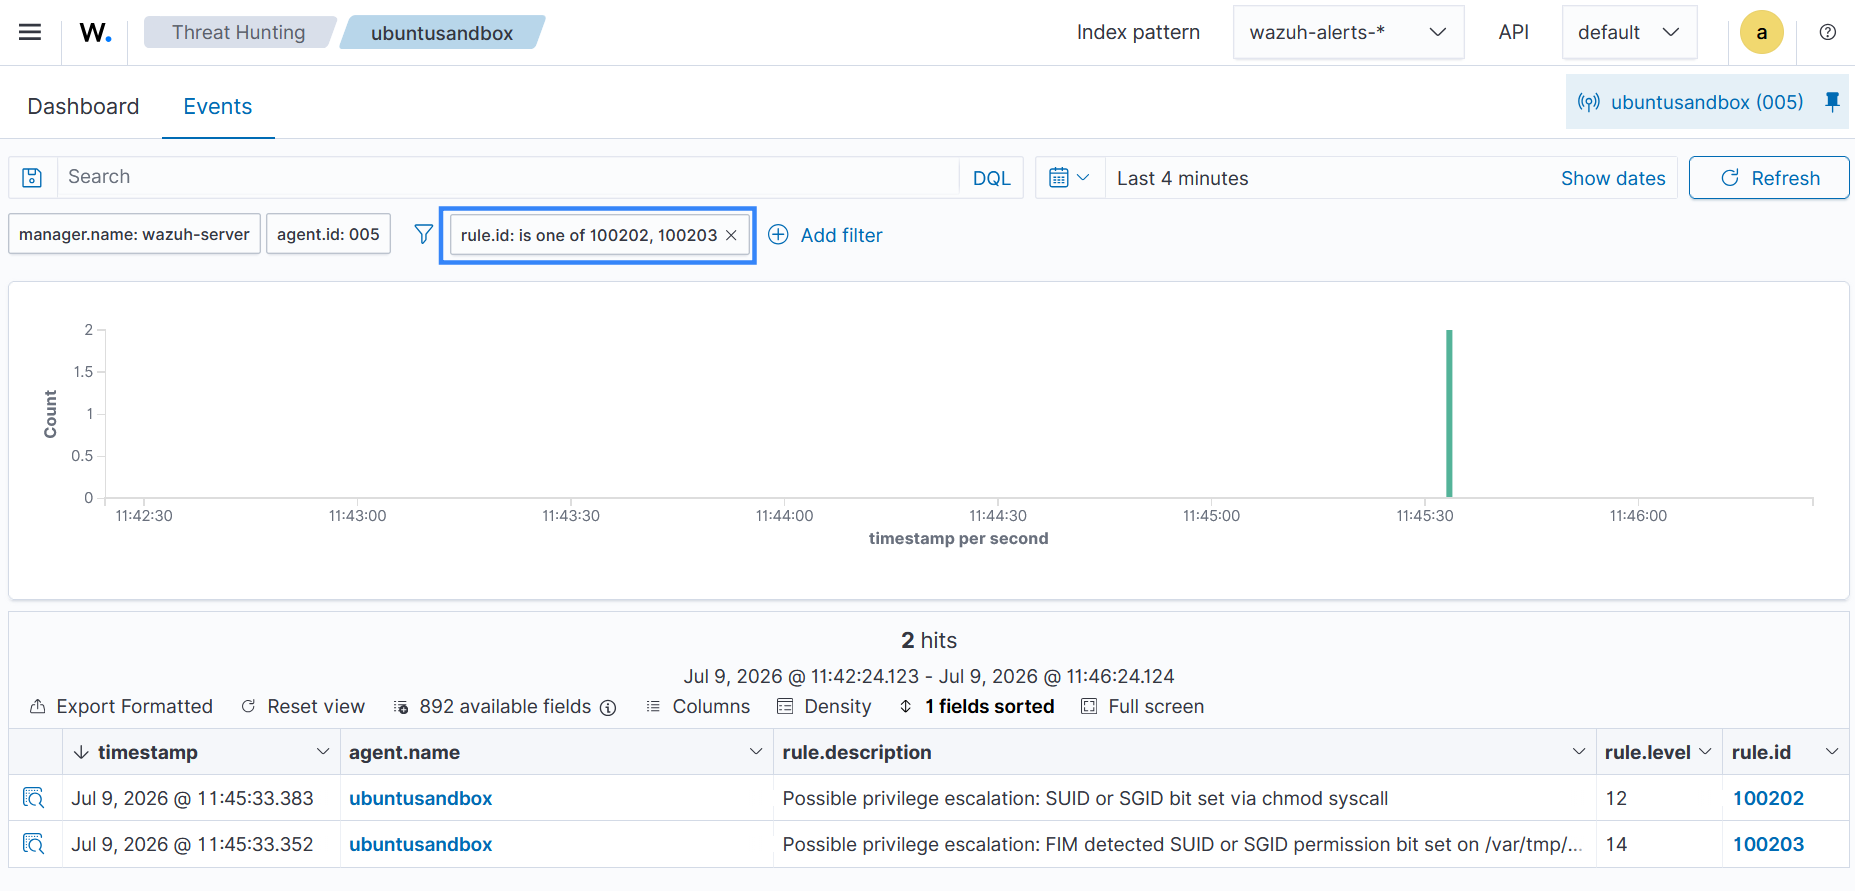Remove the rule.id filter with X
Viewport: 1855px width, 891px height.
(x=731, y=235)
